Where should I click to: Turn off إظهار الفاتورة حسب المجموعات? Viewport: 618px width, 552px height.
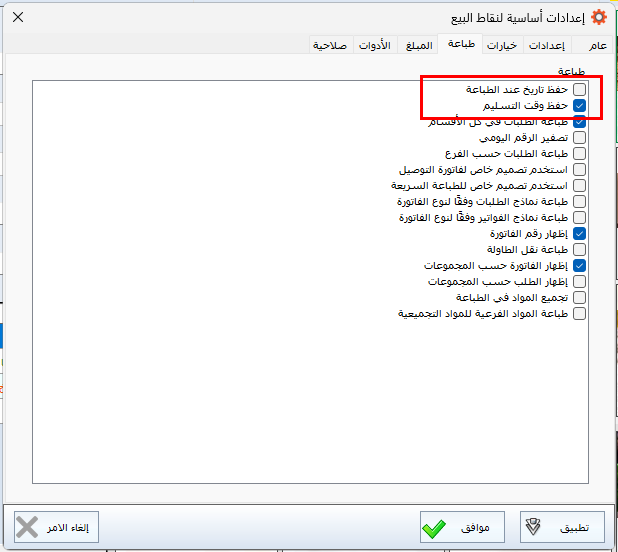point(579,266)
